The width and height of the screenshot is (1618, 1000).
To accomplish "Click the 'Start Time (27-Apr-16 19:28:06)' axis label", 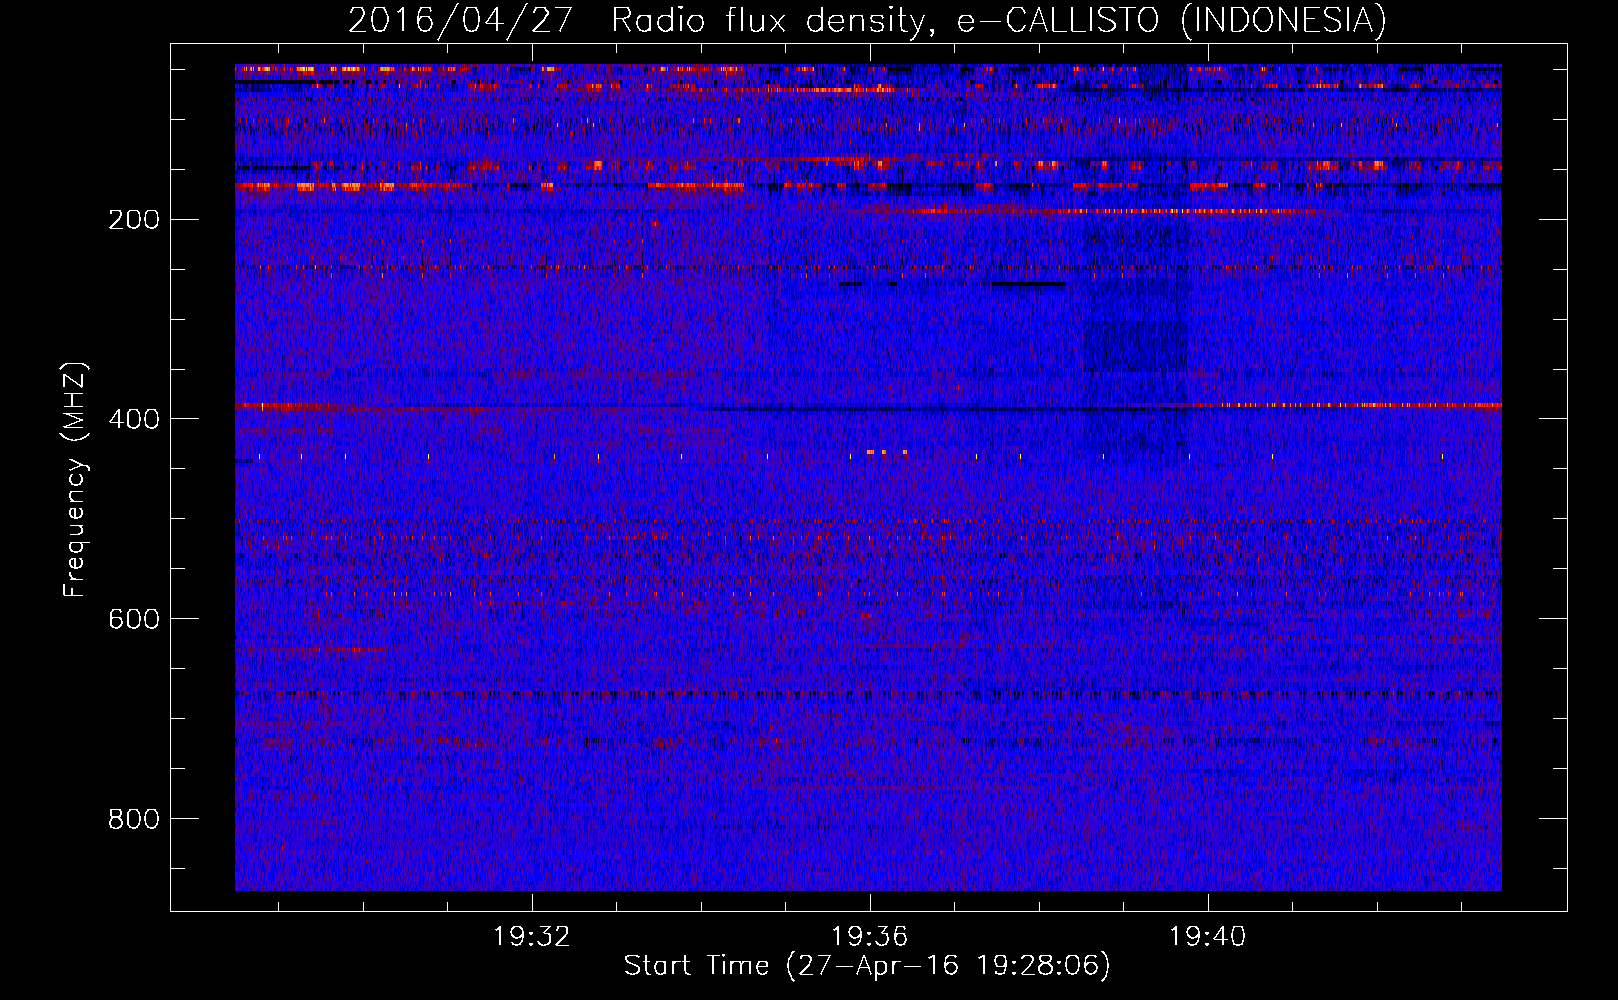I will 867,966.
